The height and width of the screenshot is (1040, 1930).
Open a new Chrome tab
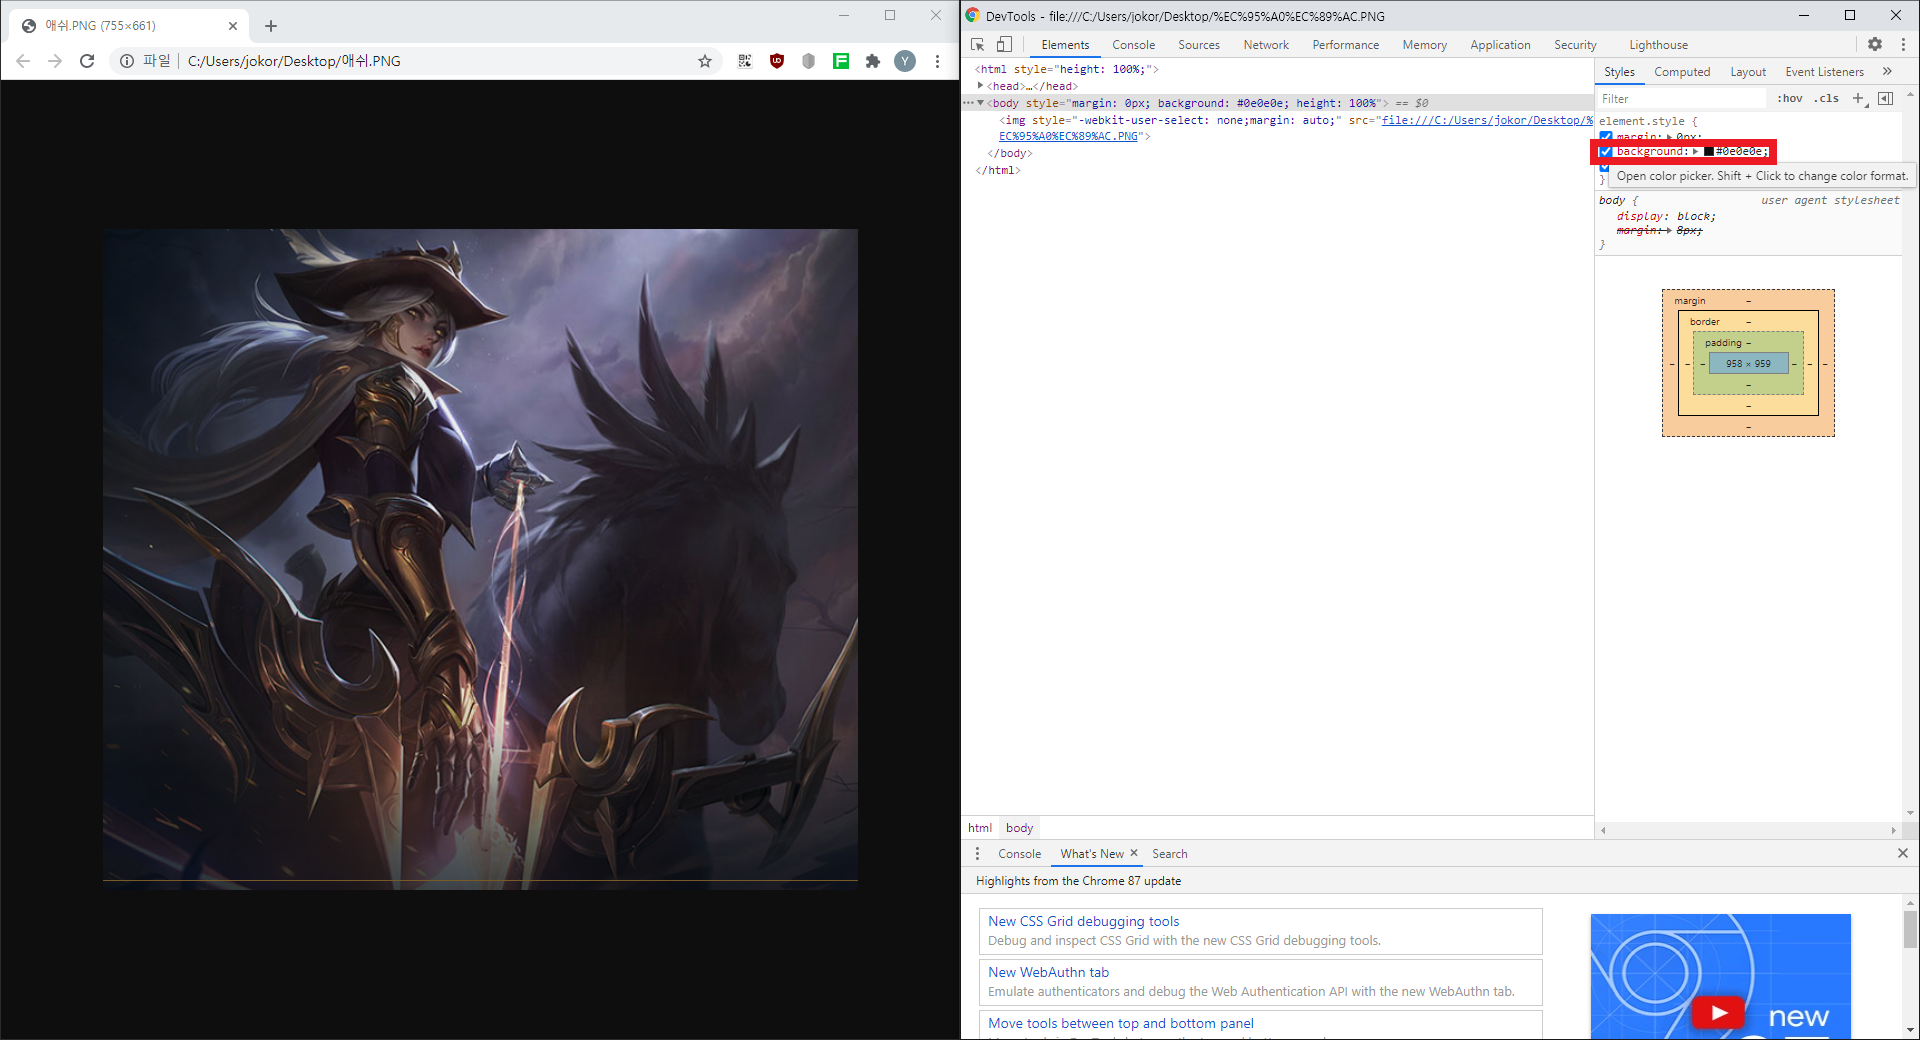coord(271,26)
